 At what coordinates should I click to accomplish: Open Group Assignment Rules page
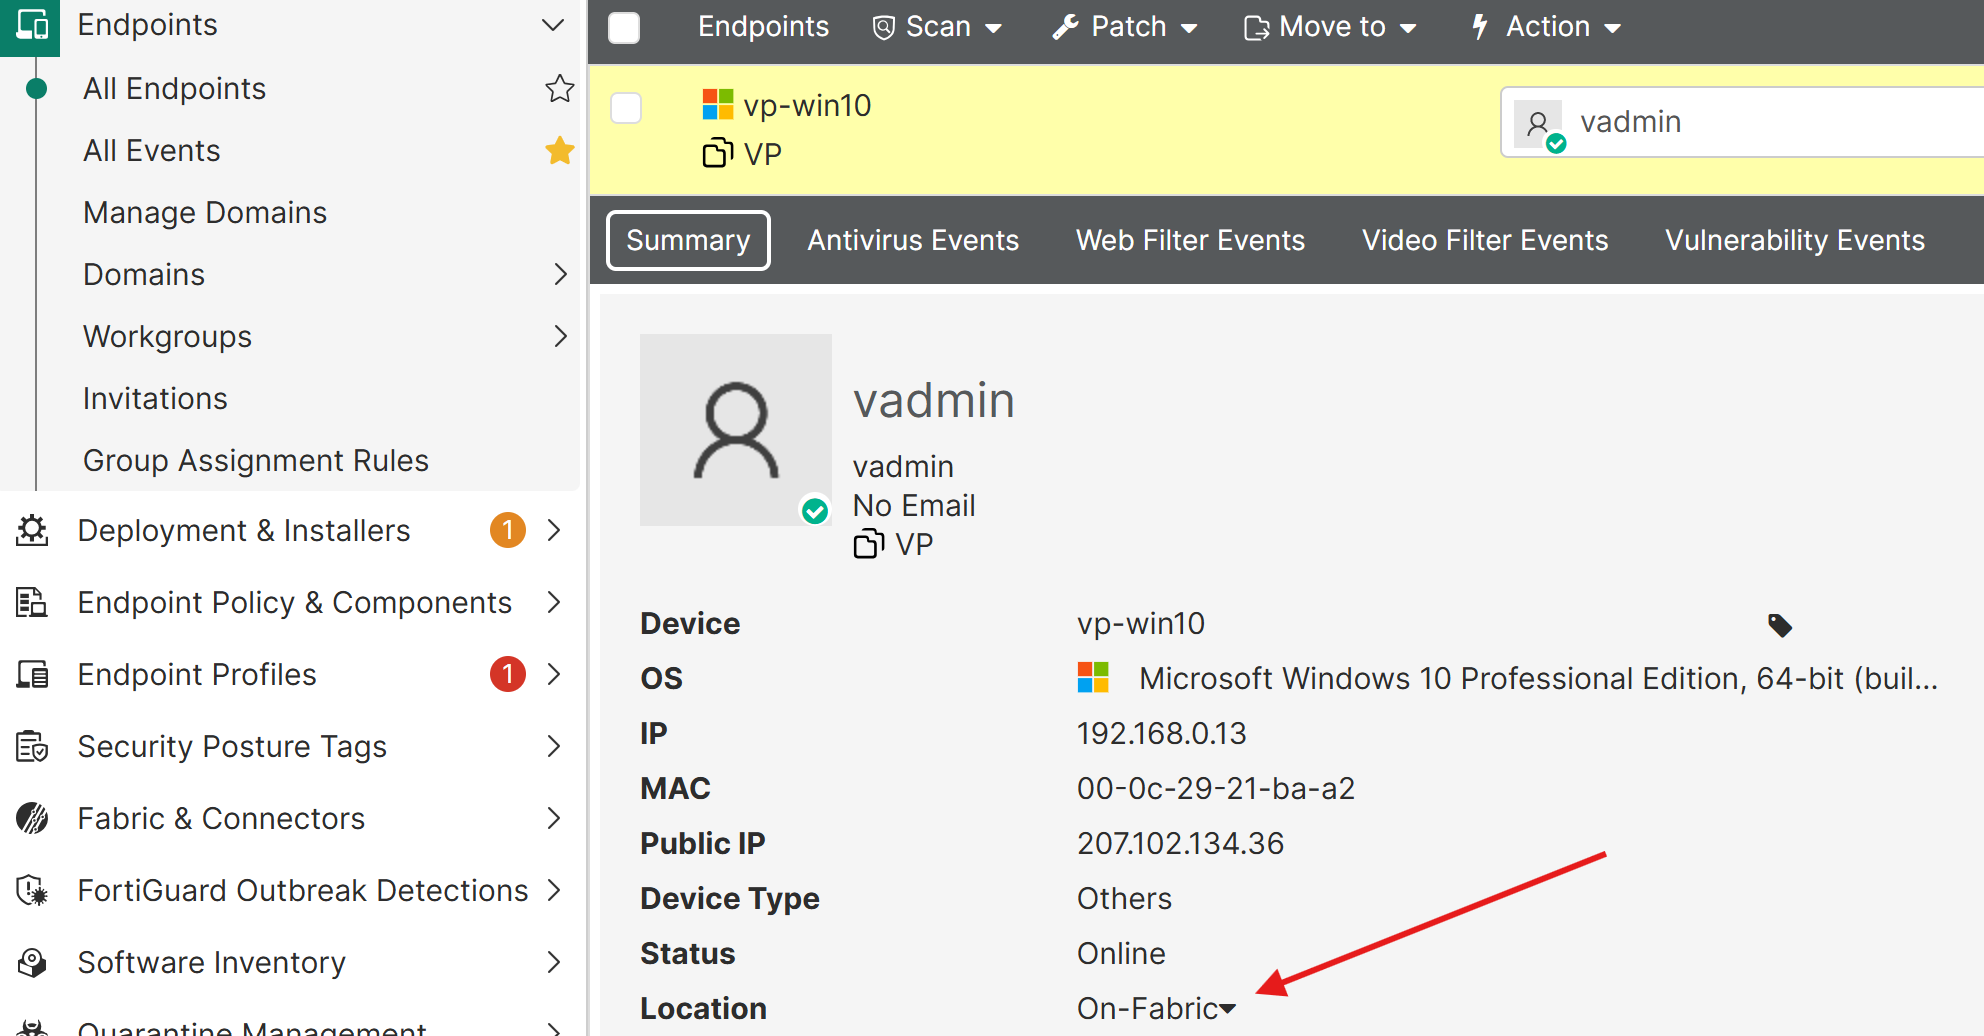tap(256, 460)
